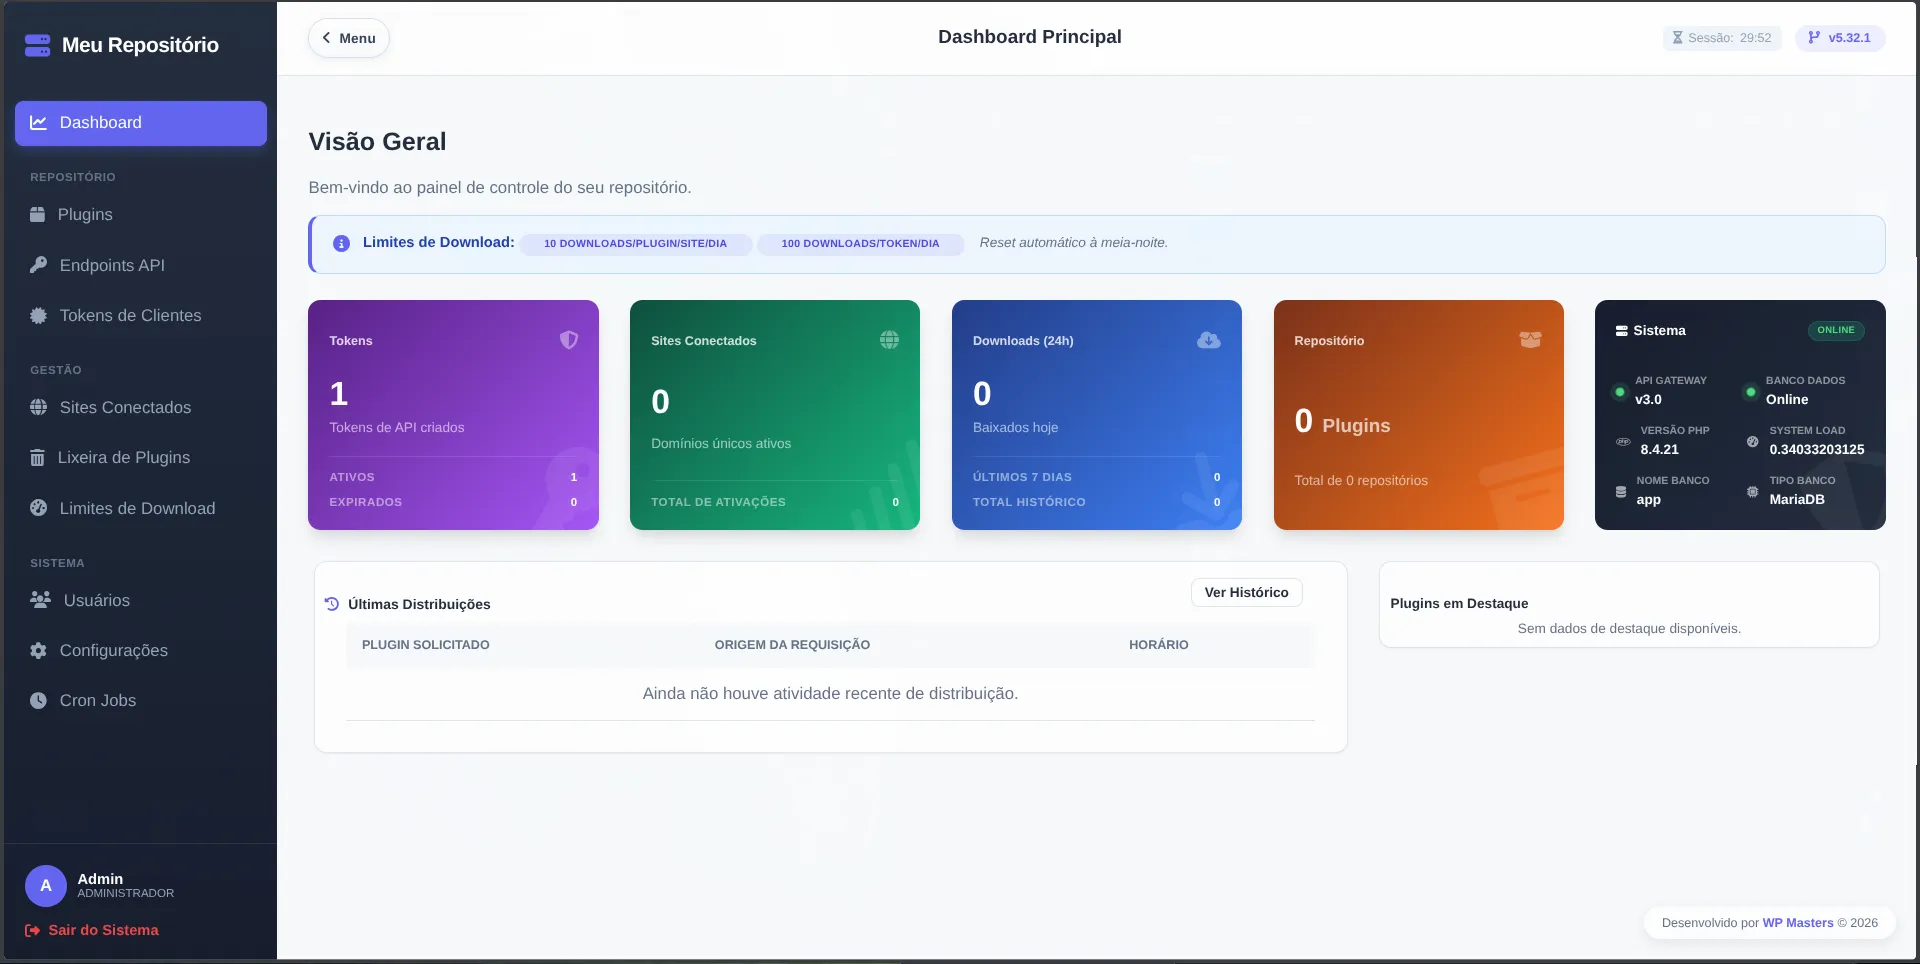Click the cloud download icon on Downloads card
Screen dimensions: 1920x964
pos(1209,340)
